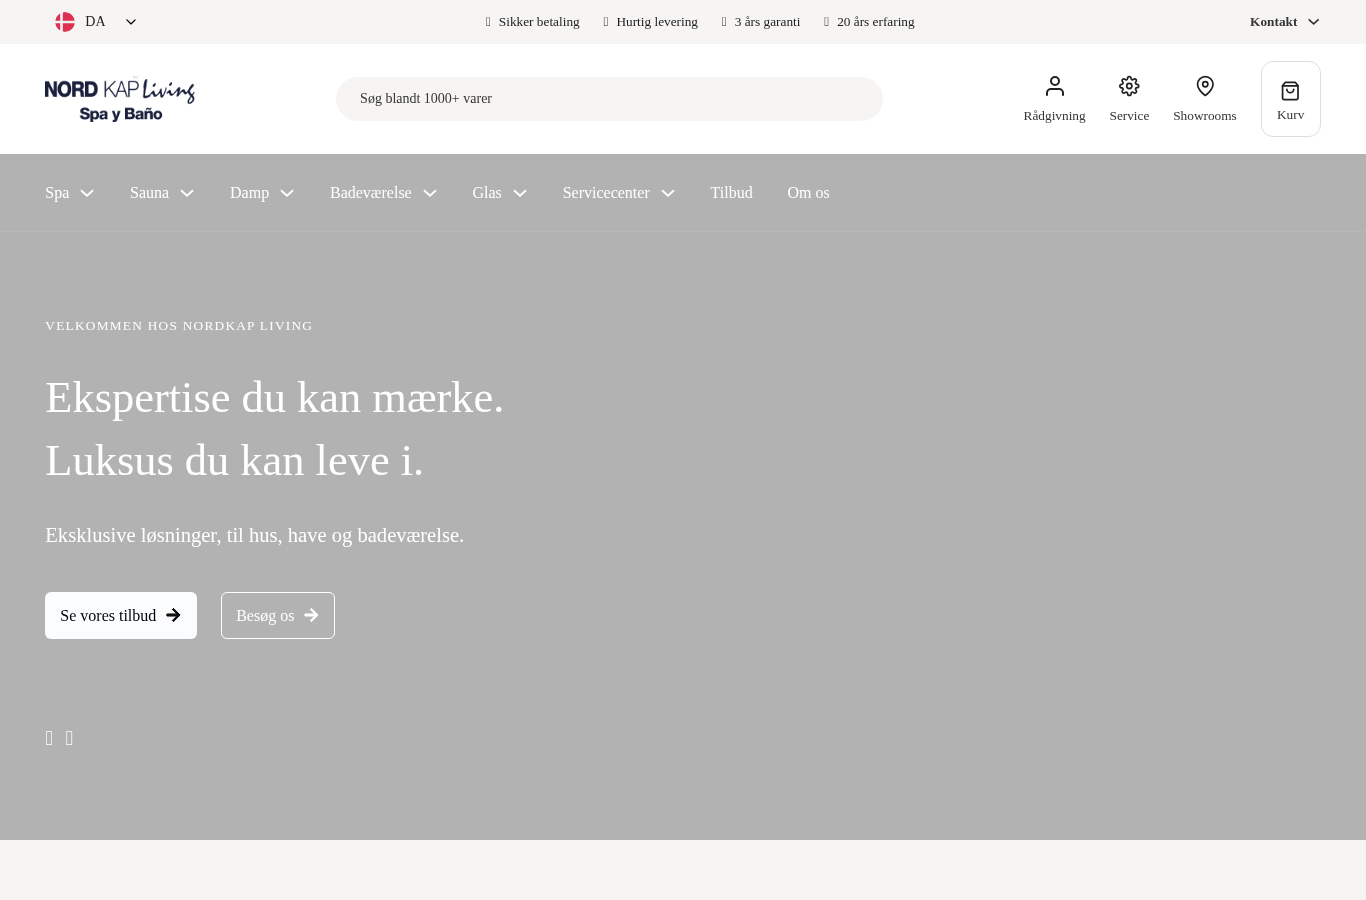Focus the Søg blandt 1000+ varer search field
Viewport: 1366px width, 900px height.
point(609,99)
